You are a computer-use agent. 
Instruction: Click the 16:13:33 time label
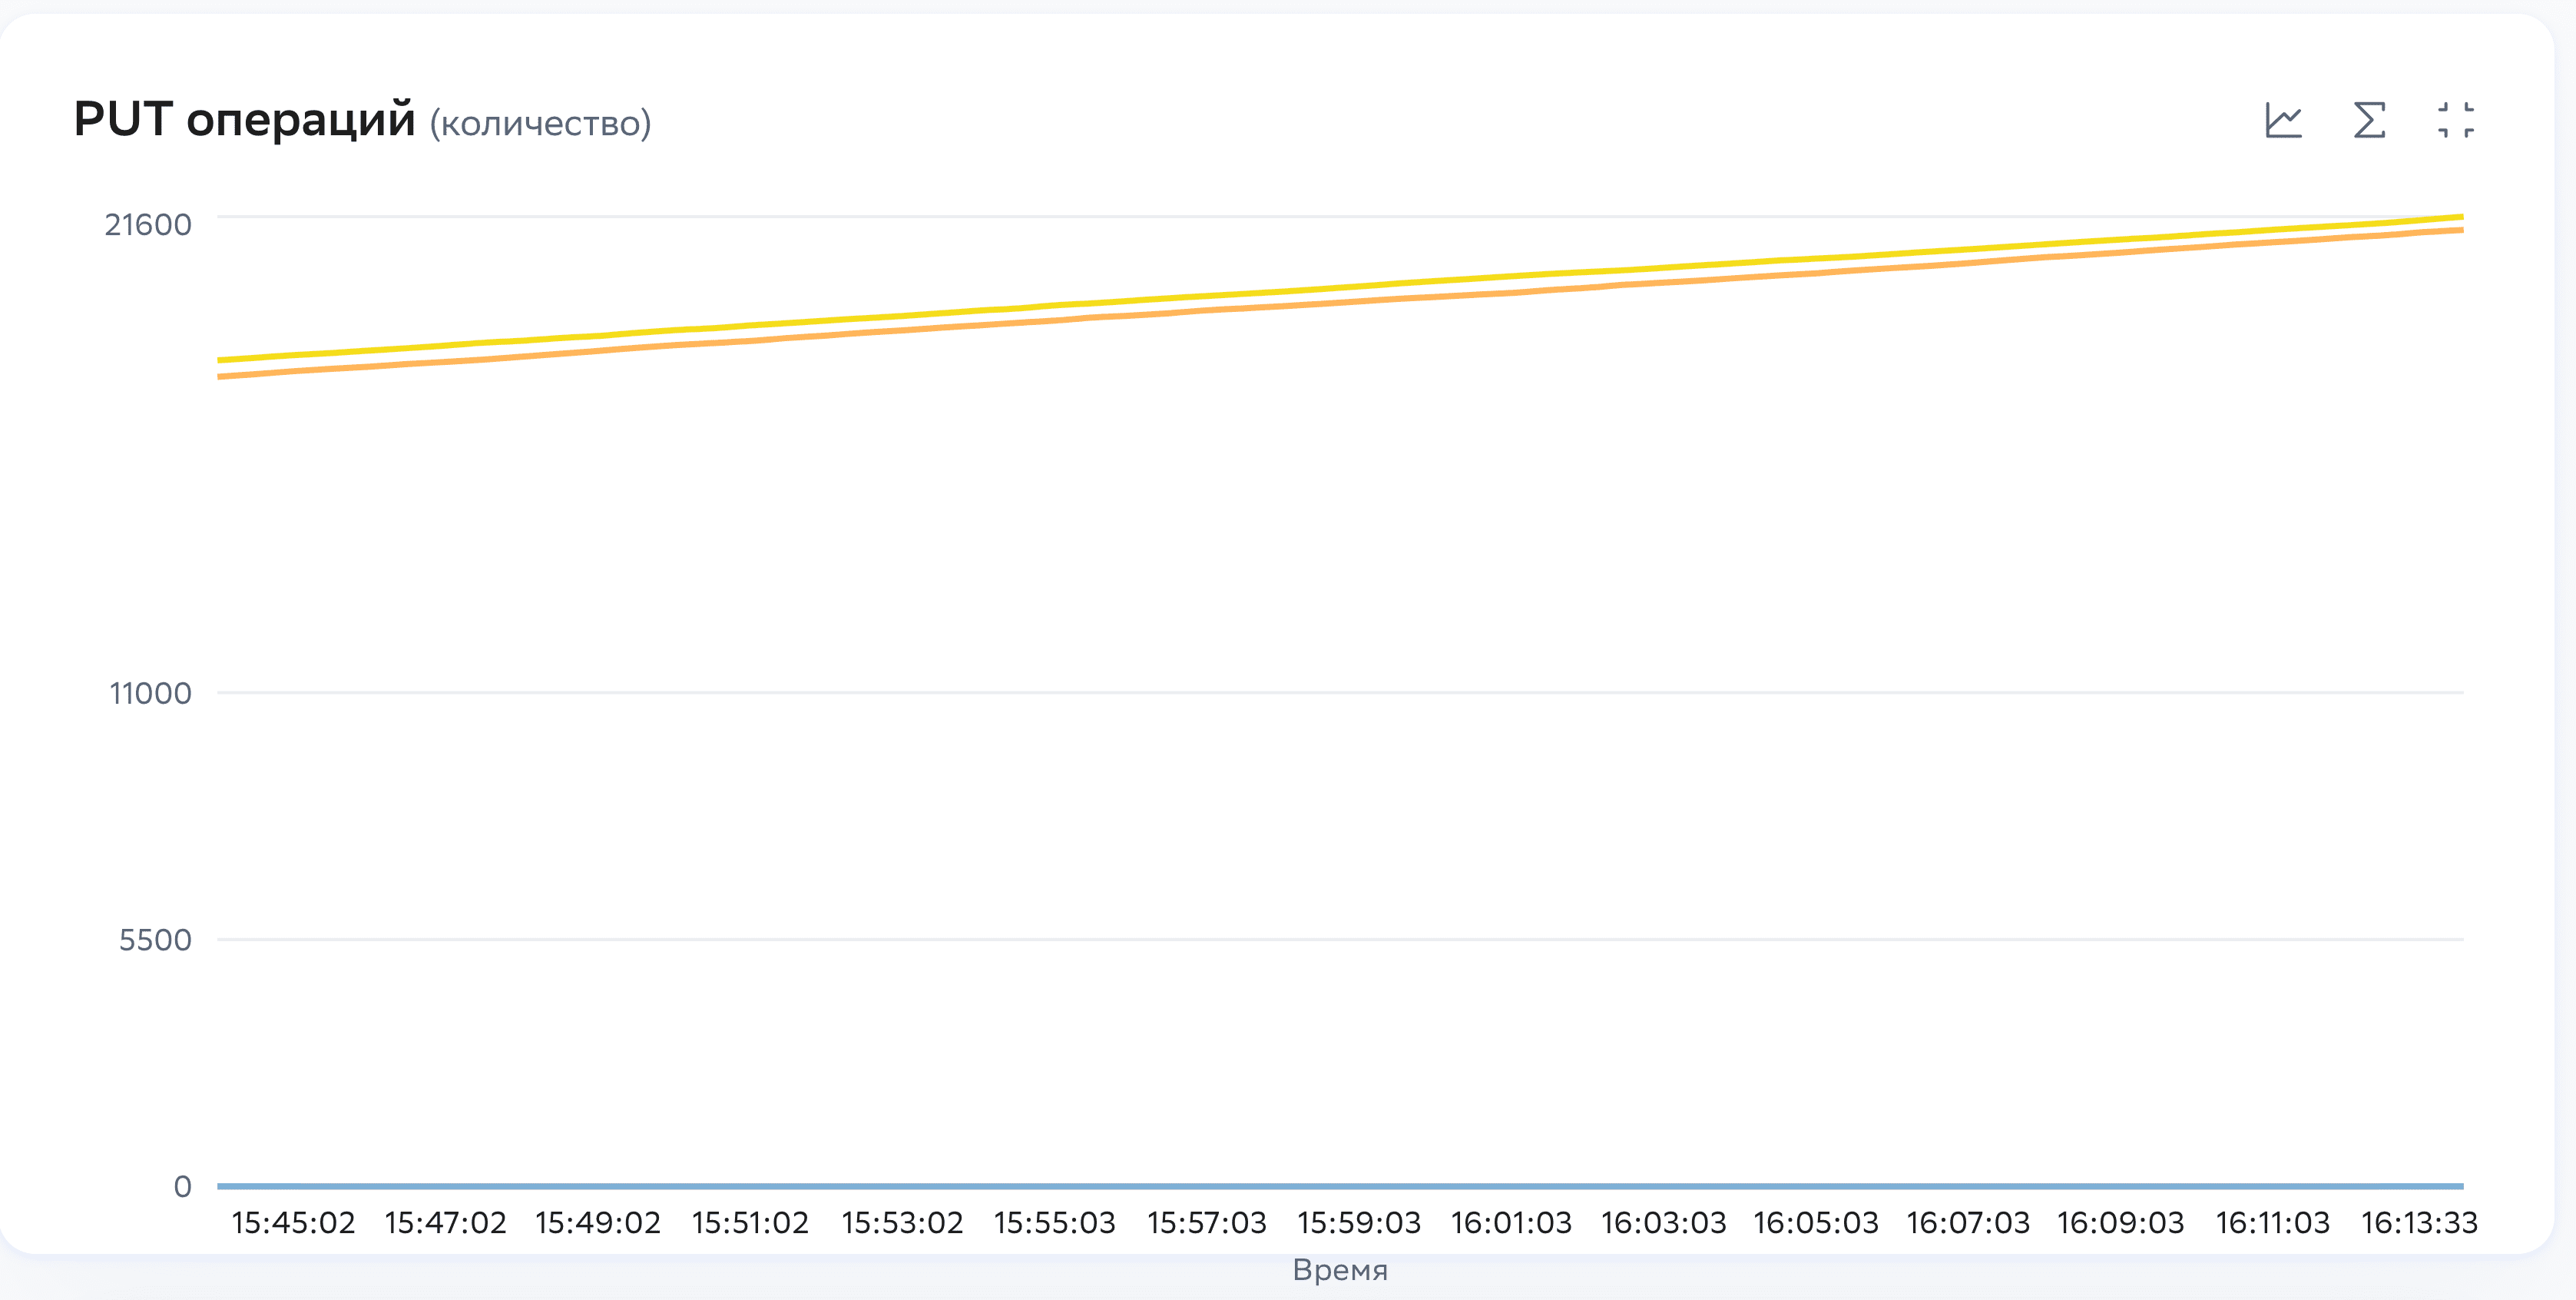tap(2419, 1223)
